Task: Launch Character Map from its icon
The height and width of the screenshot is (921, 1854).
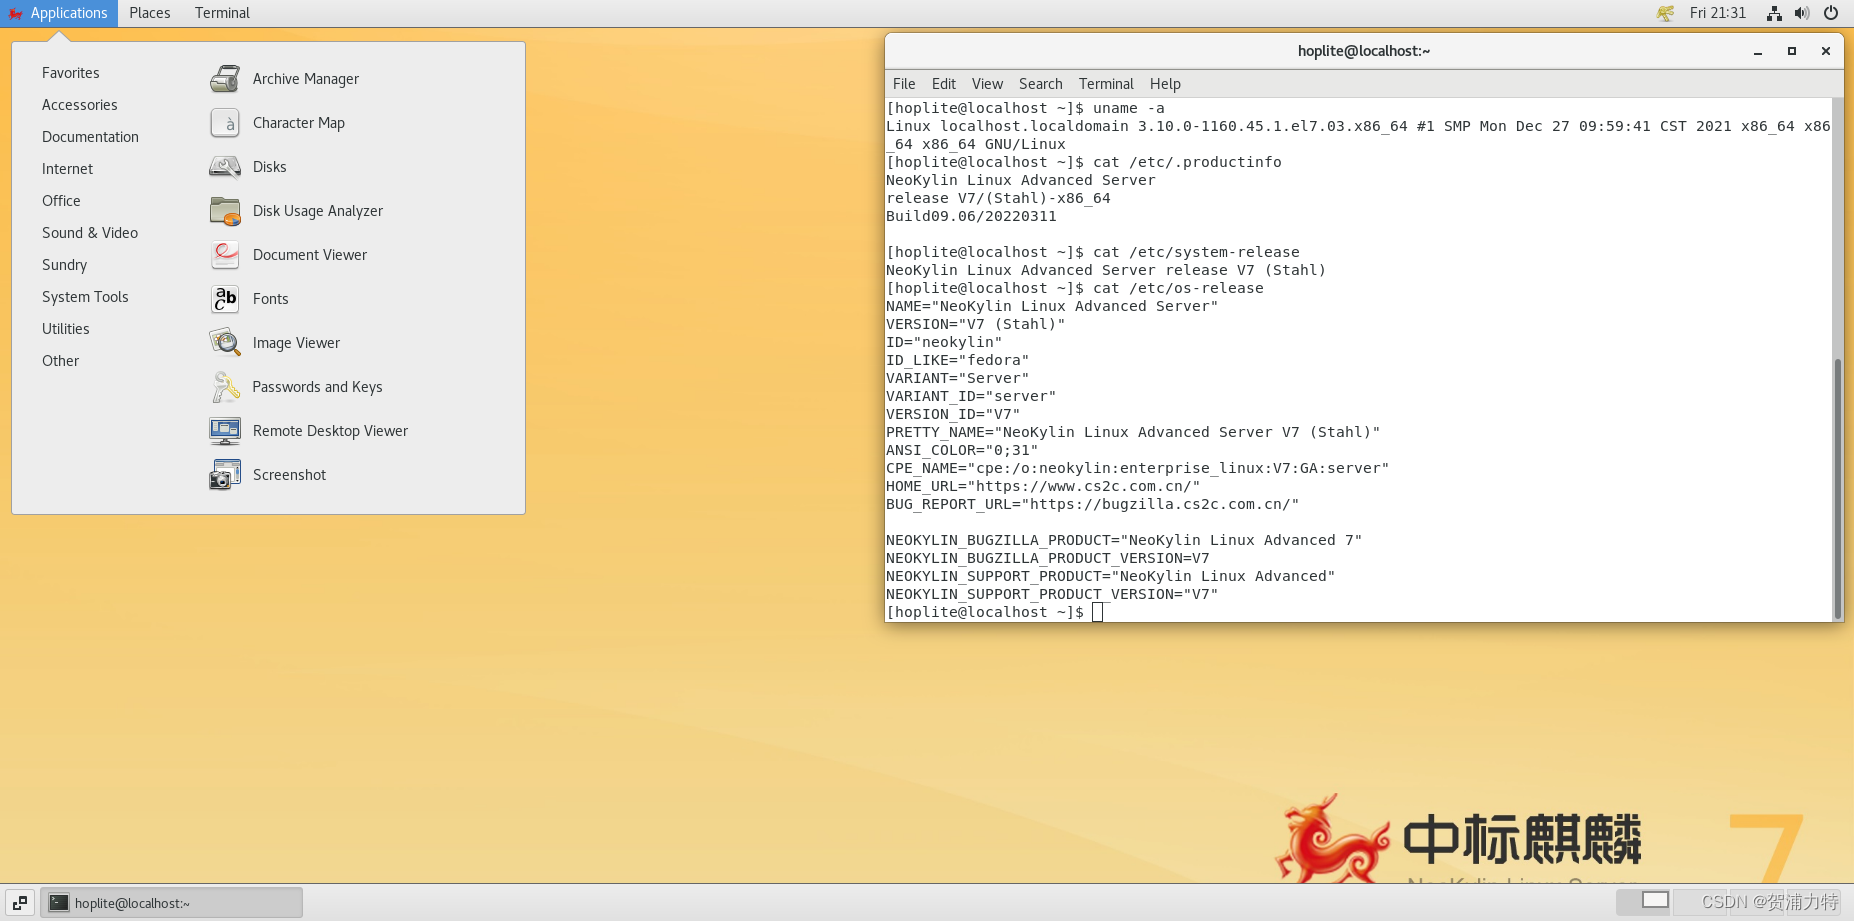Action: click(225, 123)
